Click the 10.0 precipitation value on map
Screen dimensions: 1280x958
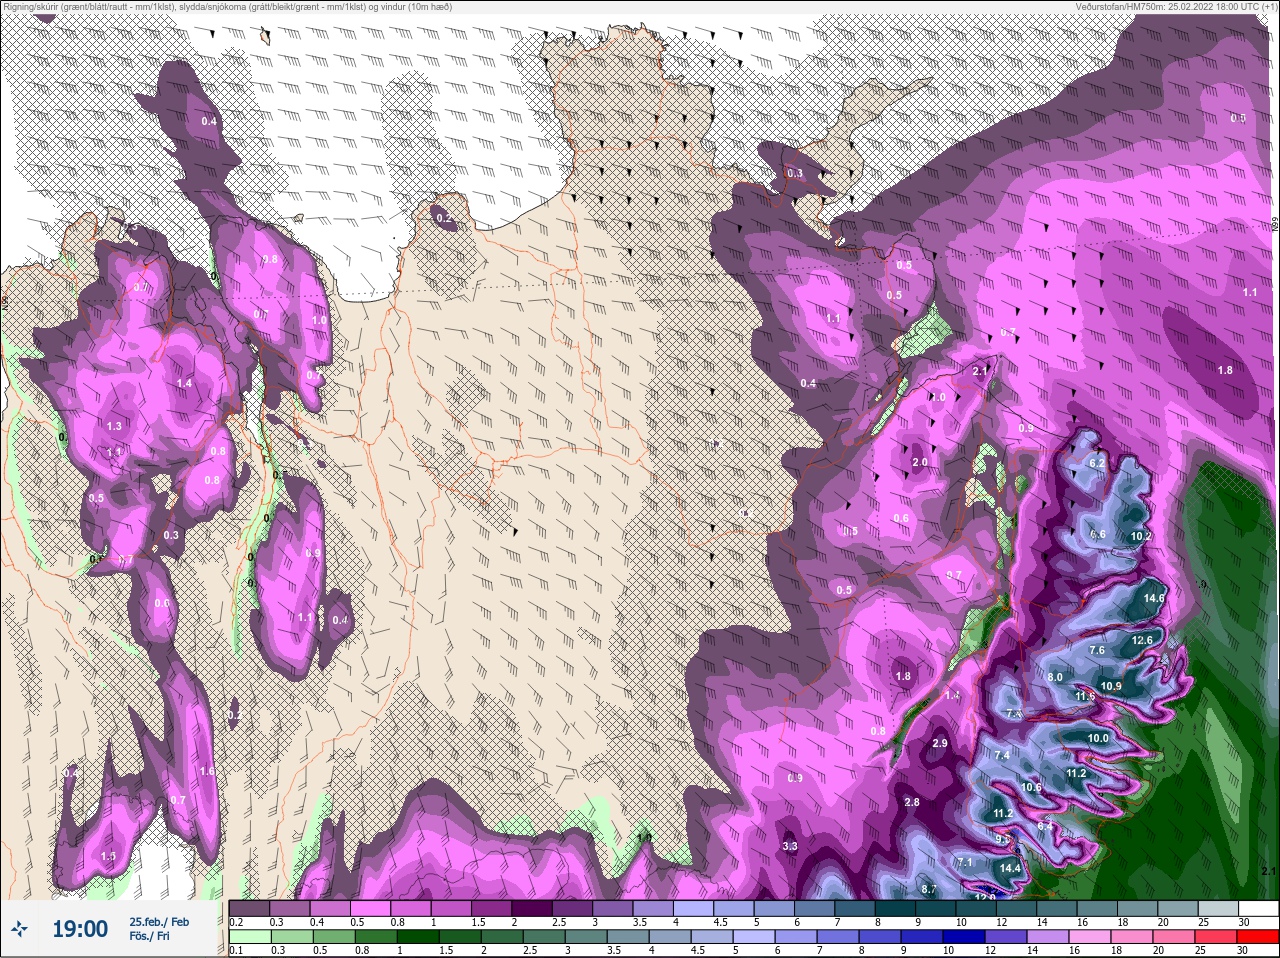(1098, 738)
